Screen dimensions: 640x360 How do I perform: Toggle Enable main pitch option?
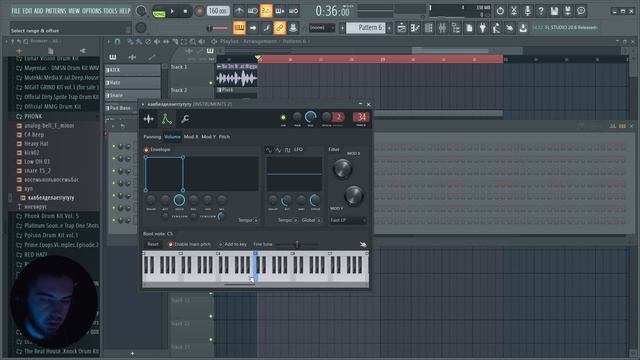[x=190, y=244]
